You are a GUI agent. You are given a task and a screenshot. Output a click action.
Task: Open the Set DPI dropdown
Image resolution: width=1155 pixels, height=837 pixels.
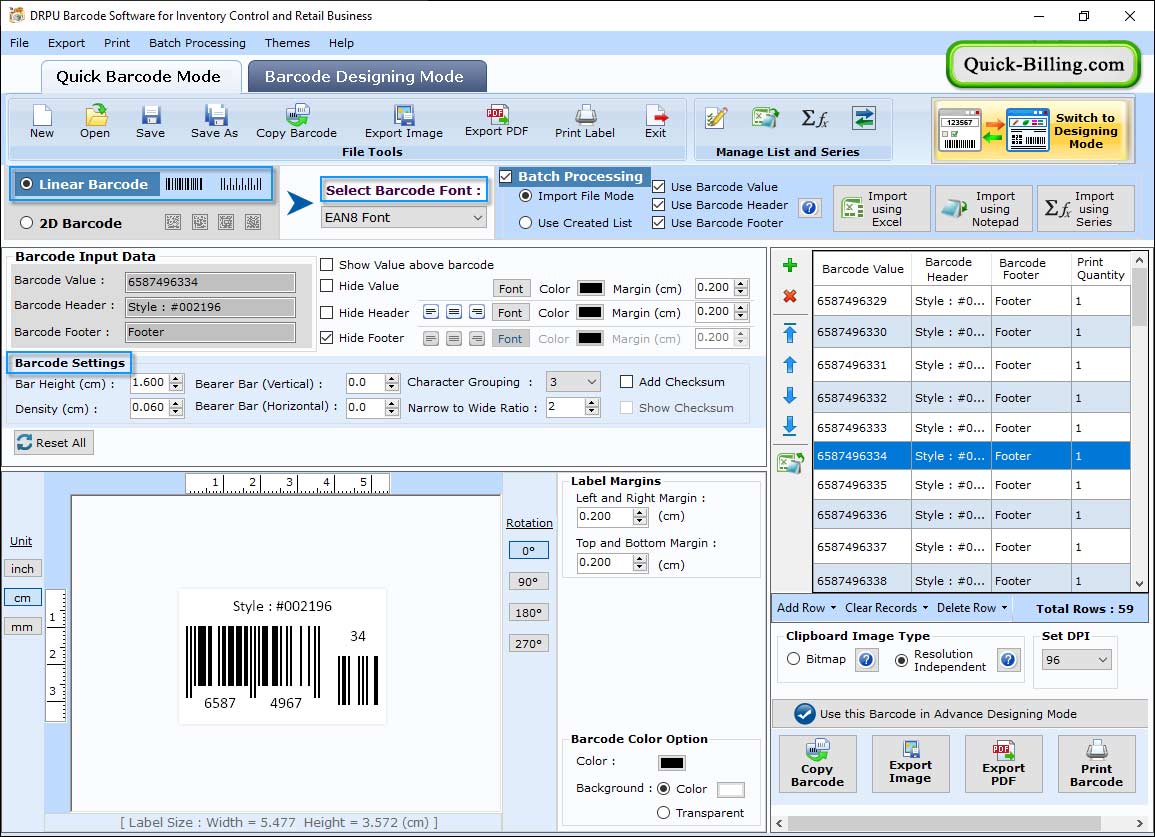(1076, 660)
